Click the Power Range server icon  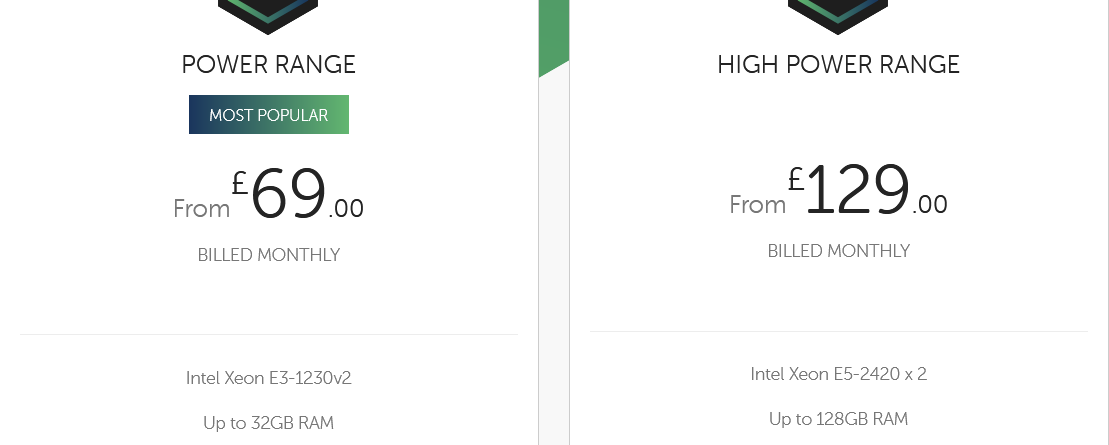point(268,16)
